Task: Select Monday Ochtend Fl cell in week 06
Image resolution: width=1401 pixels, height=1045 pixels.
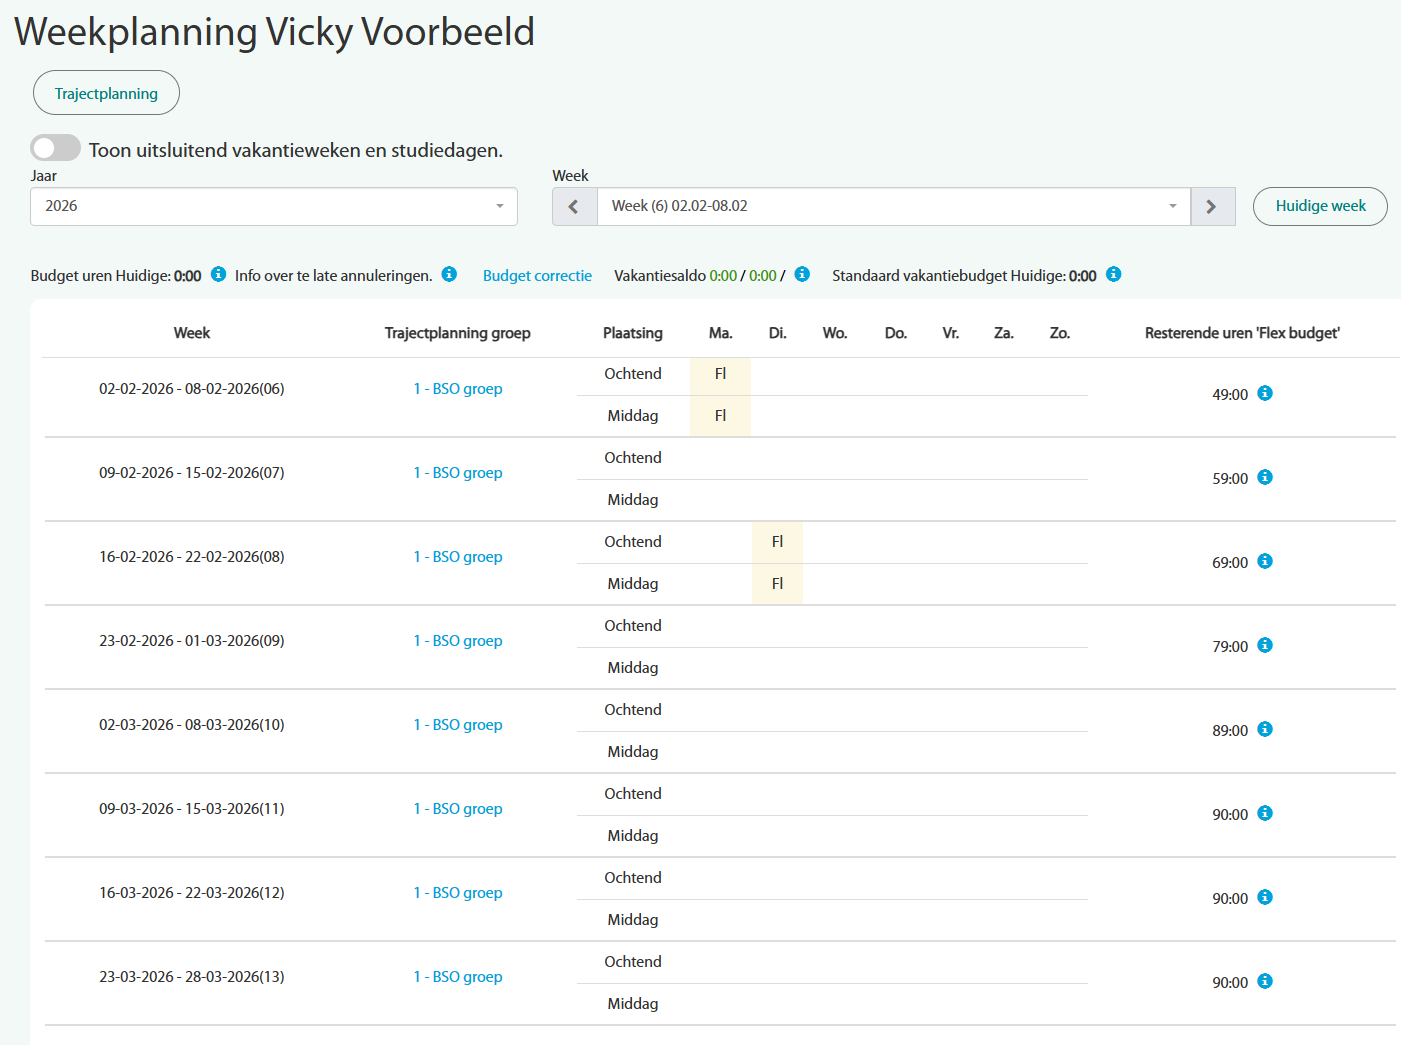Action: pyautogui.click(x=720, y=374)
